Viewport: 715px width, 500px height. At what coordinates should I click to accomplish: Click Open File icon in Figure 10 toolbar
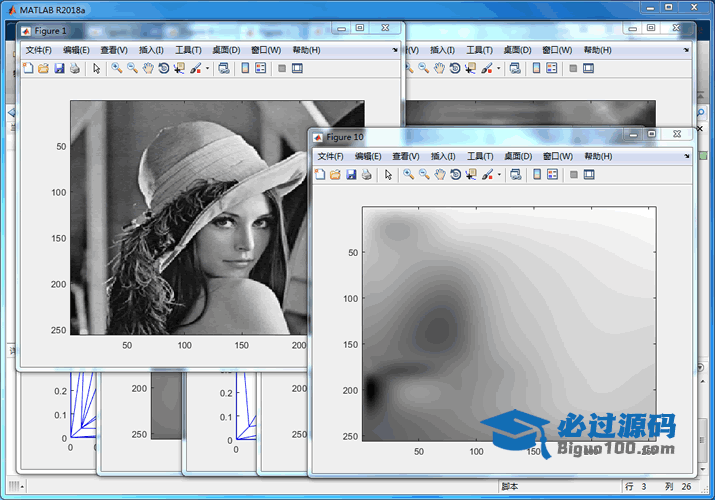(x=335, y=175)
